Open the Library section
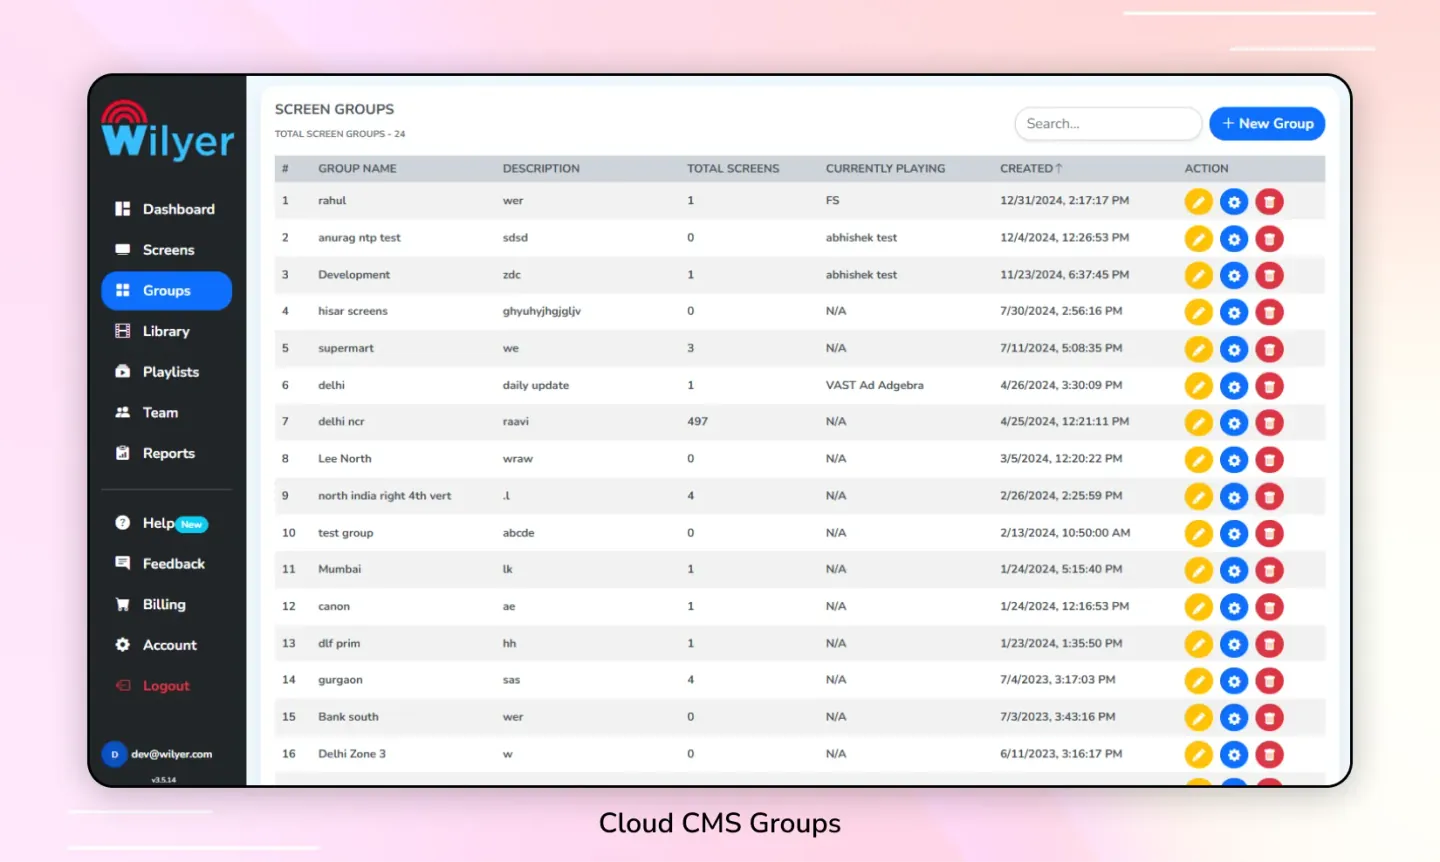This screenshot has height=862, width=1440. click(166, 331)
